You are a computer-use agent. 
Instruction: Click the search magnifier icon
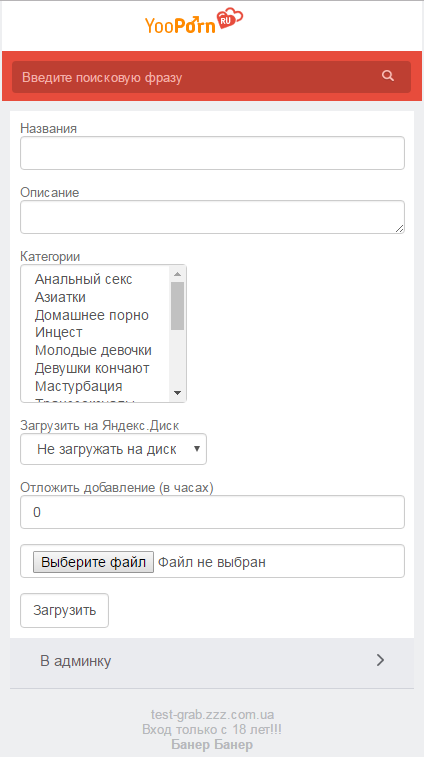click(388, 76)
